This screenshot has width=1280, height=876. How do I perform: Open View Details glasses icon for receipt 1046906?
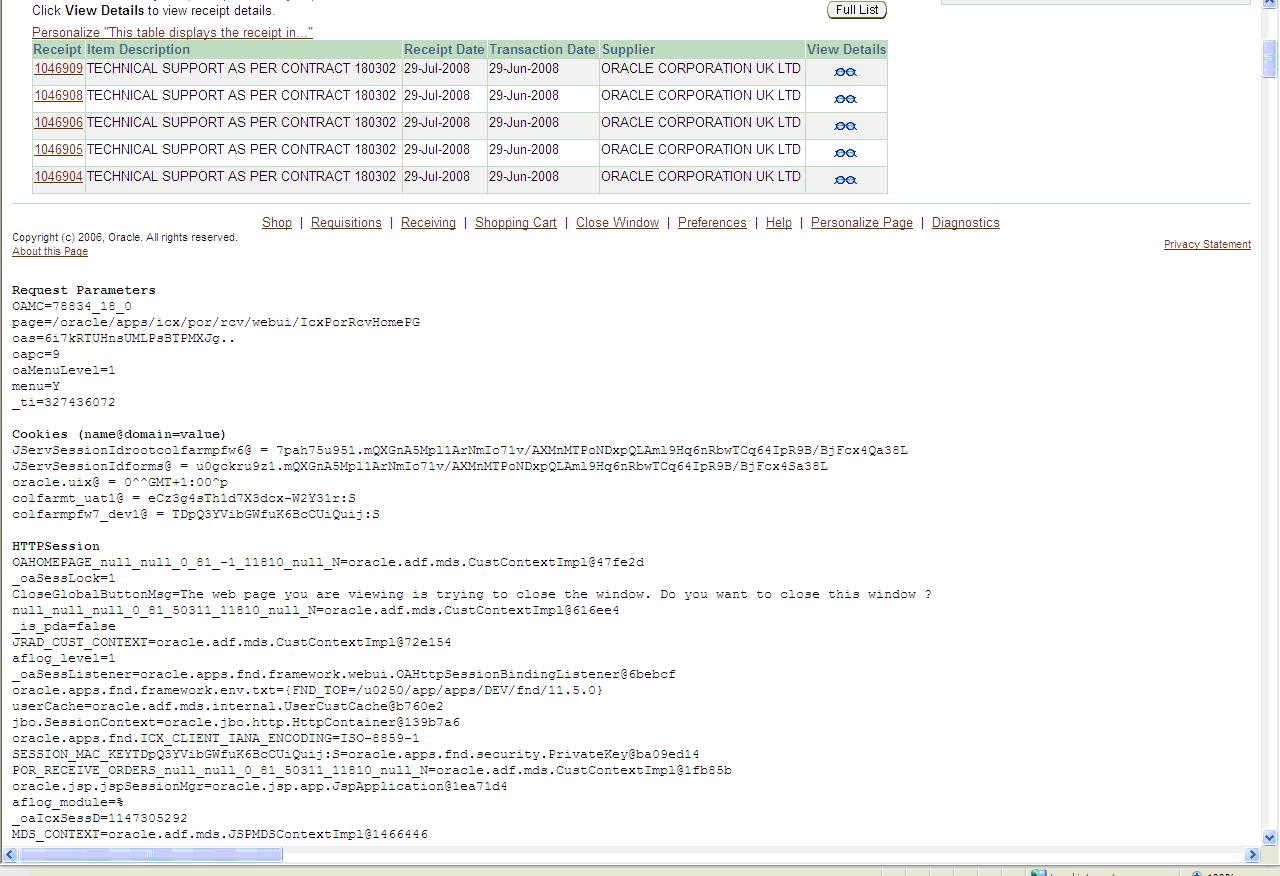[x=845, y=126]
